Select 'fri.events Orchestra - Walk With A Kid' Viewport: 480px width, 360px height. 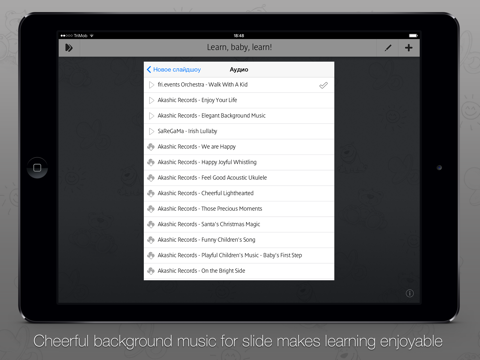(x=239, y=85)
